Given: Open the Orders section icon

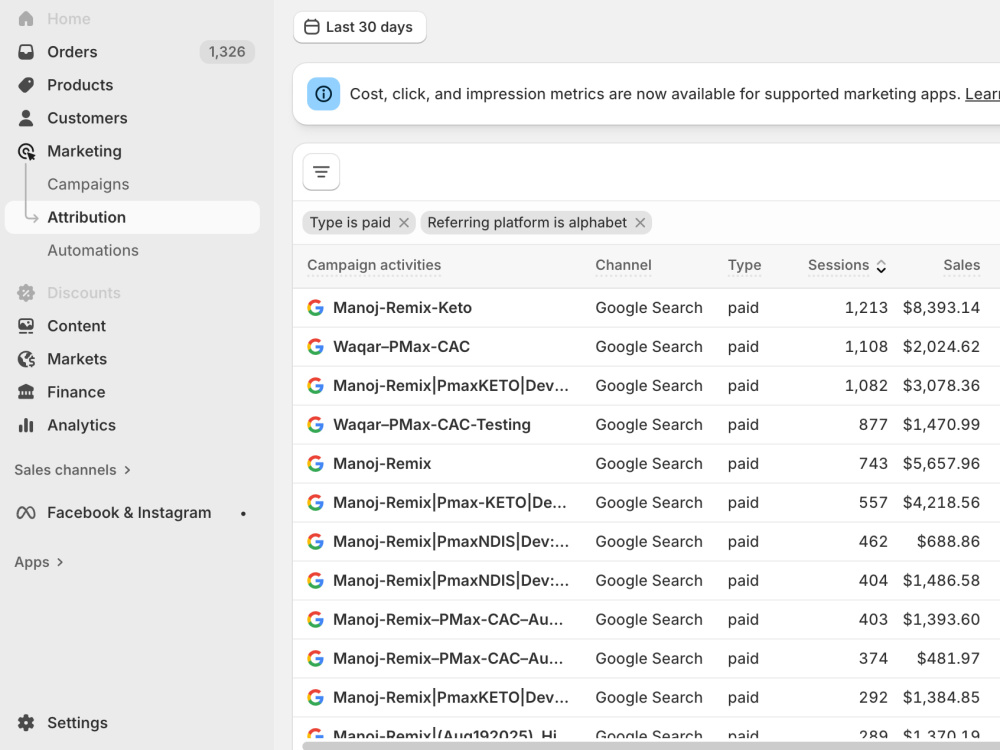Looking at the screenshot, I should tap(26, 52).
